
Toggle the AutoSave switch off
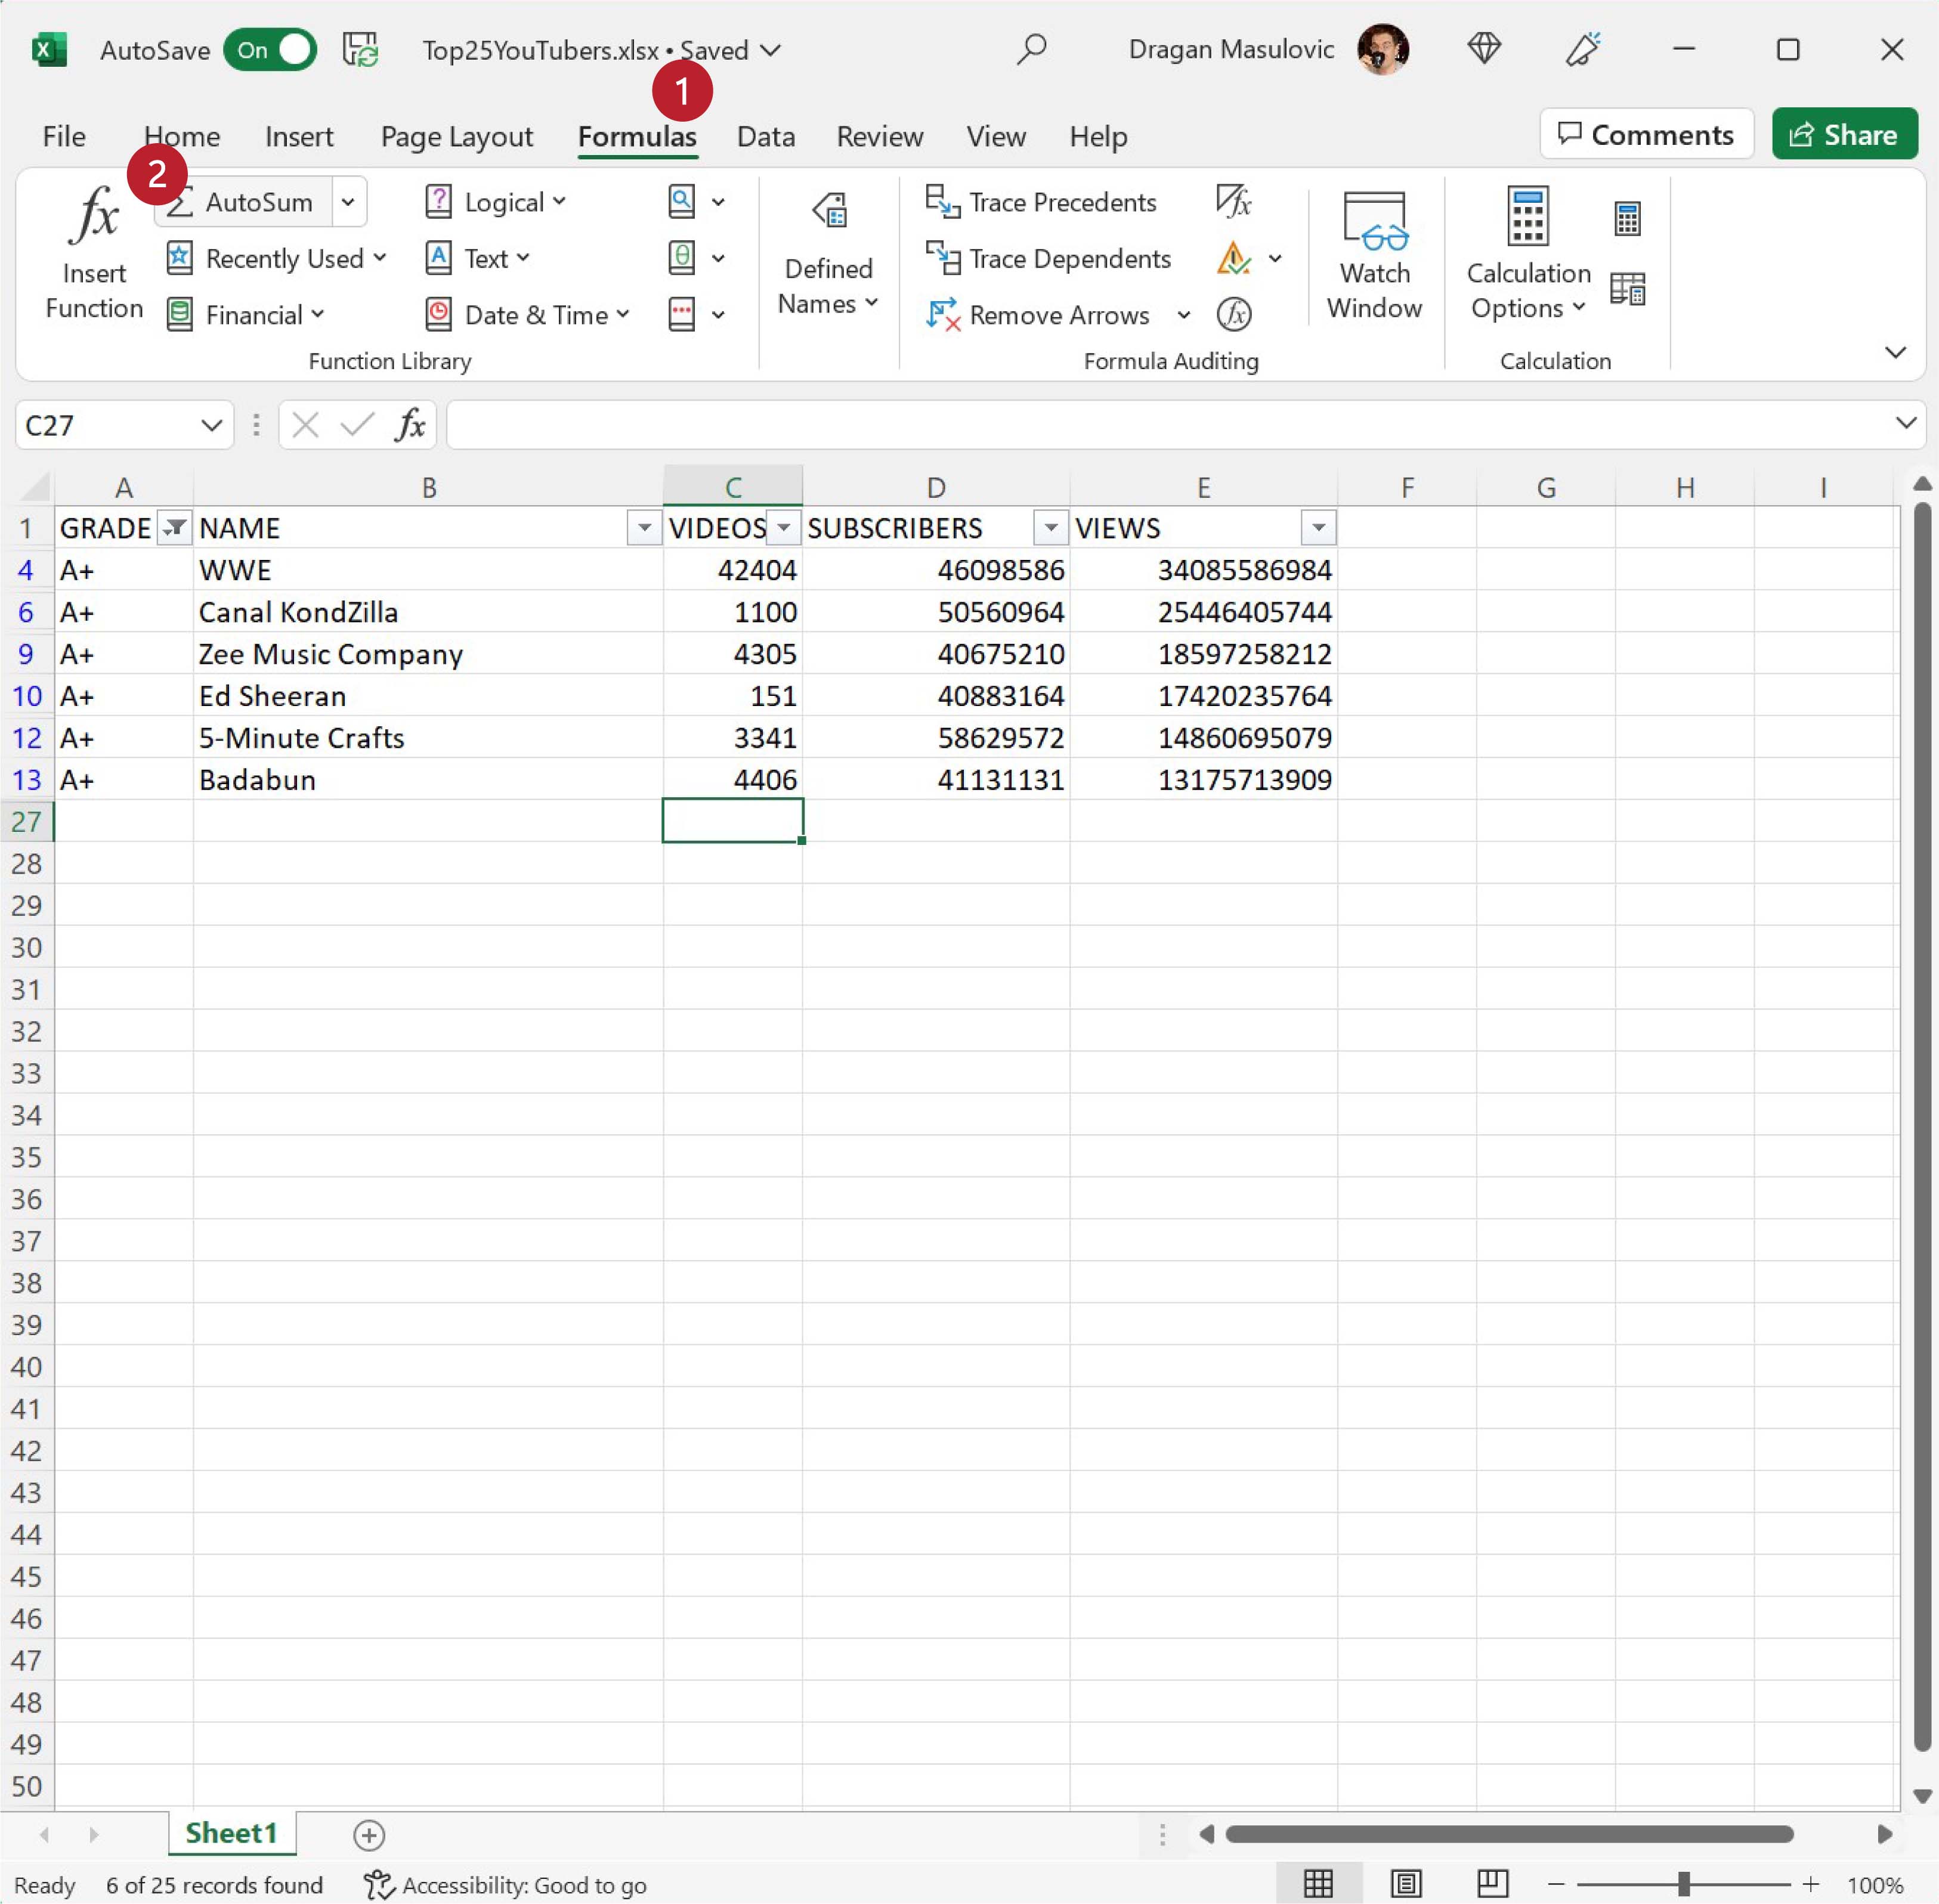point(271,50)
